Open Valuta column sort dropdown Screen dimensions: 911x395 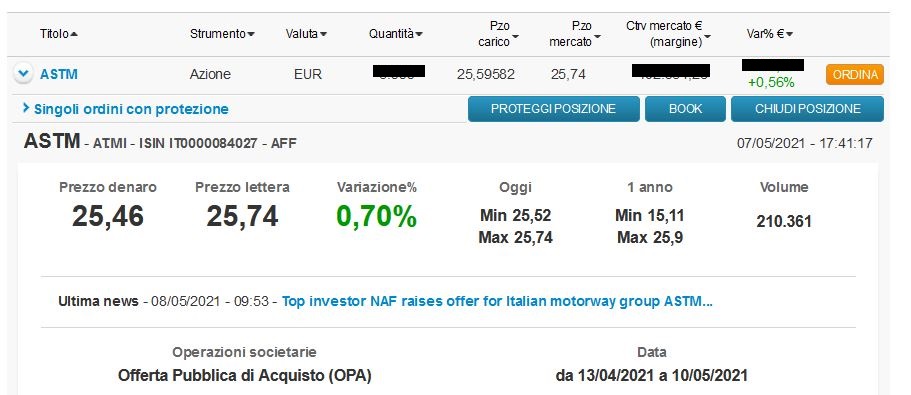tap(324, 35)
